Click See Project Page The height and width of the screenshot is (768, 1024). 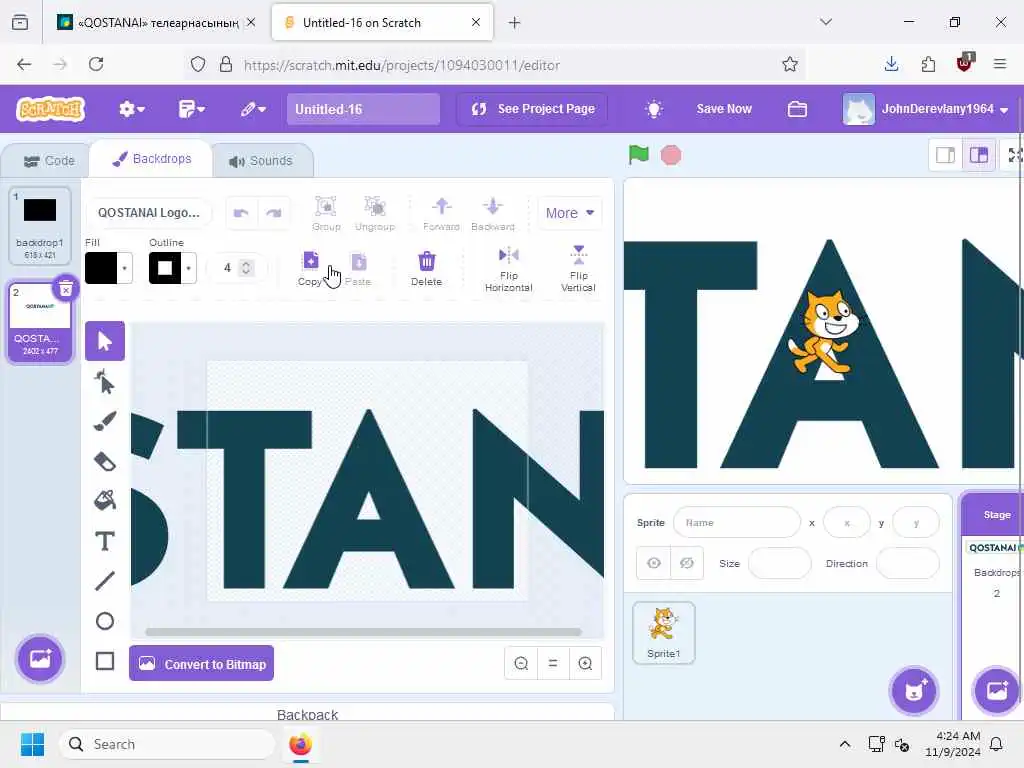point(533,109)
